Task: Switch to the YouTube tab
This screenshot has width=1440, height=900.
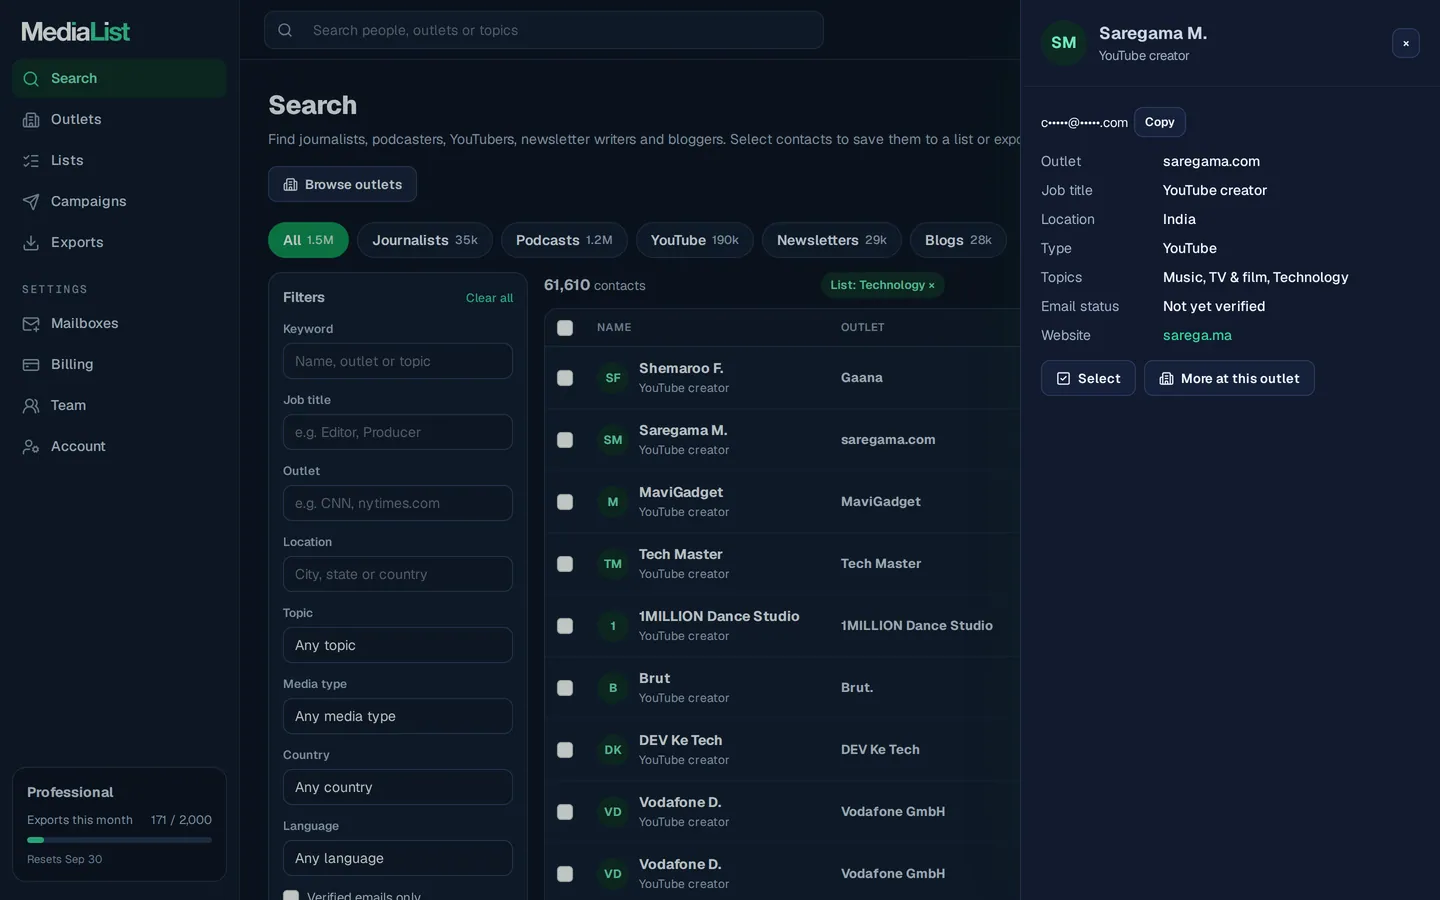Action: 695,240
